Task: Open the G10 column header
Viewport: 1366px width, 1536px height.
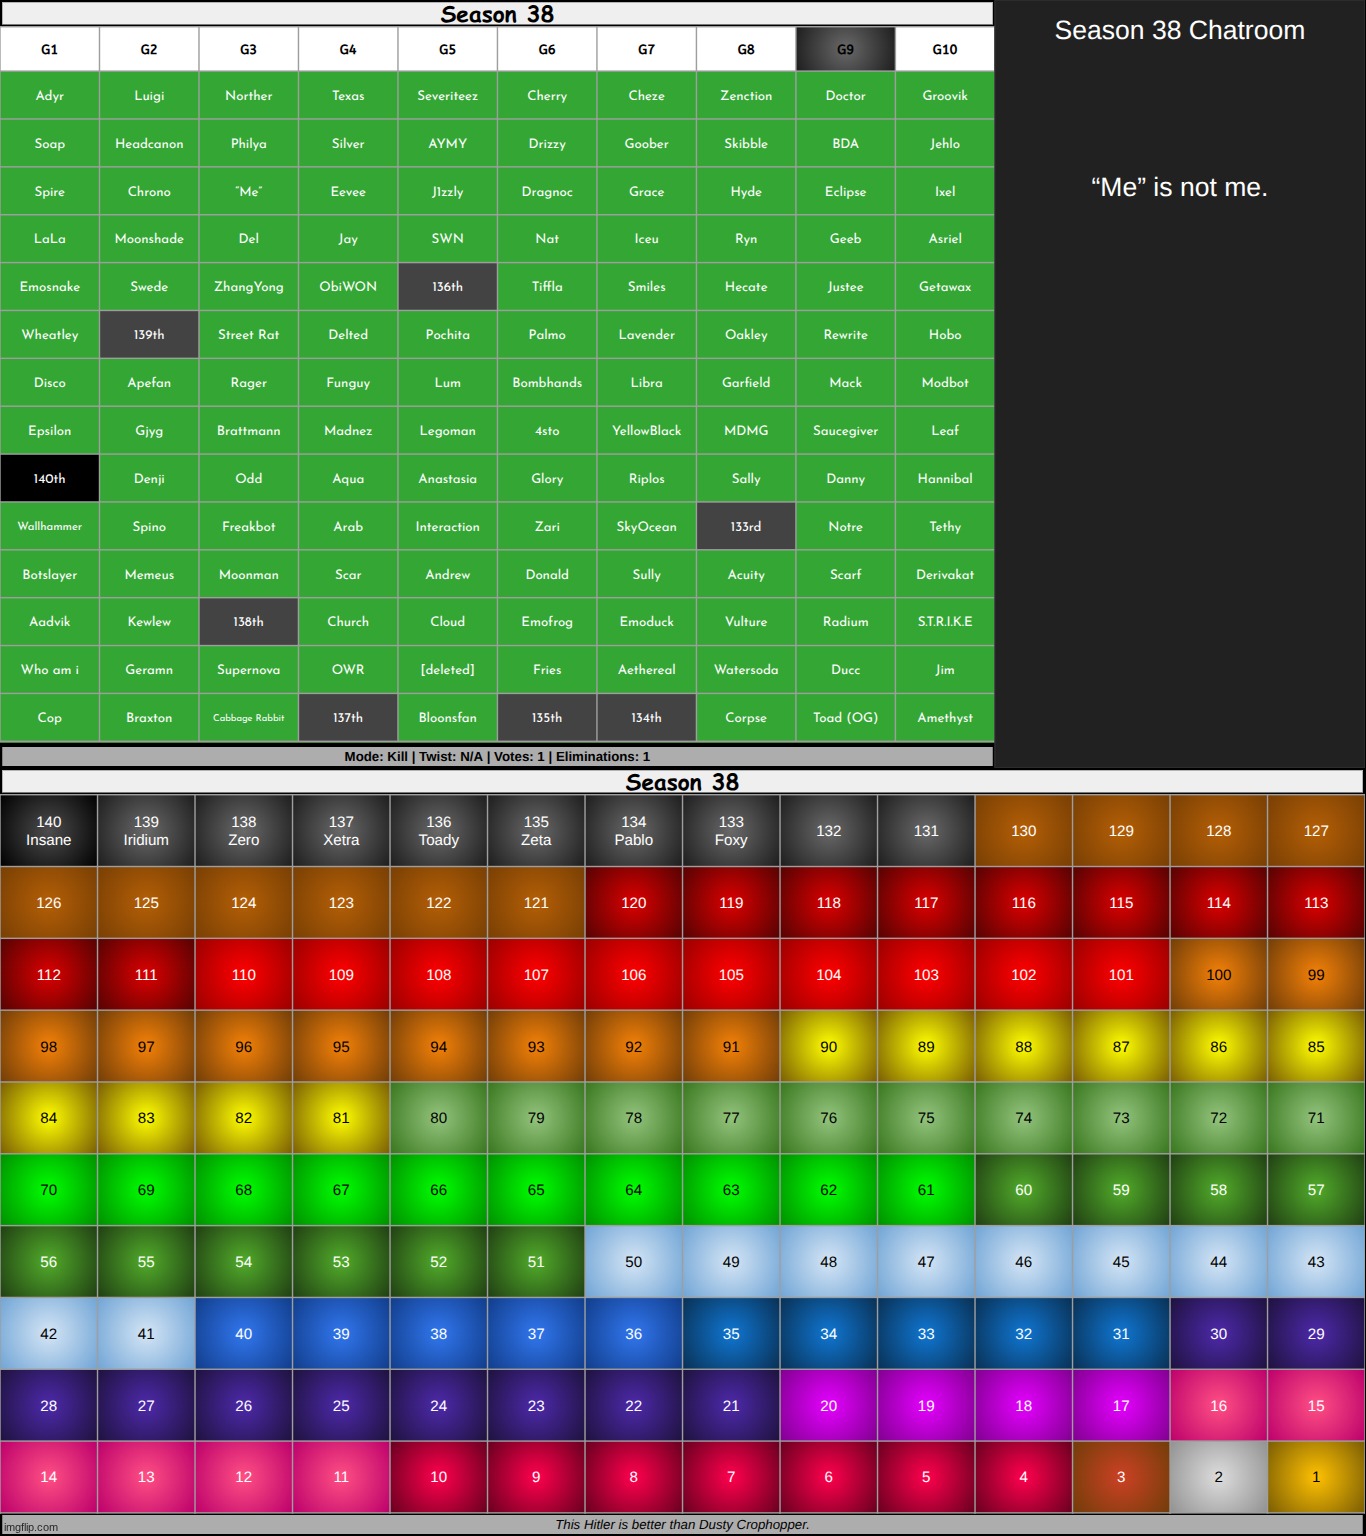Action: pyautogui.click(x=944, y=49)
